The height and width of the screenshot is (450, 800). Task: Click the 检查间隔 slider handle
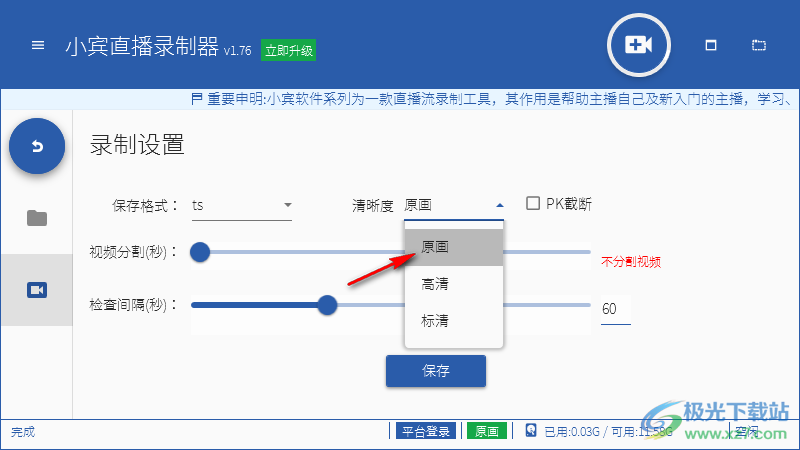327,305
